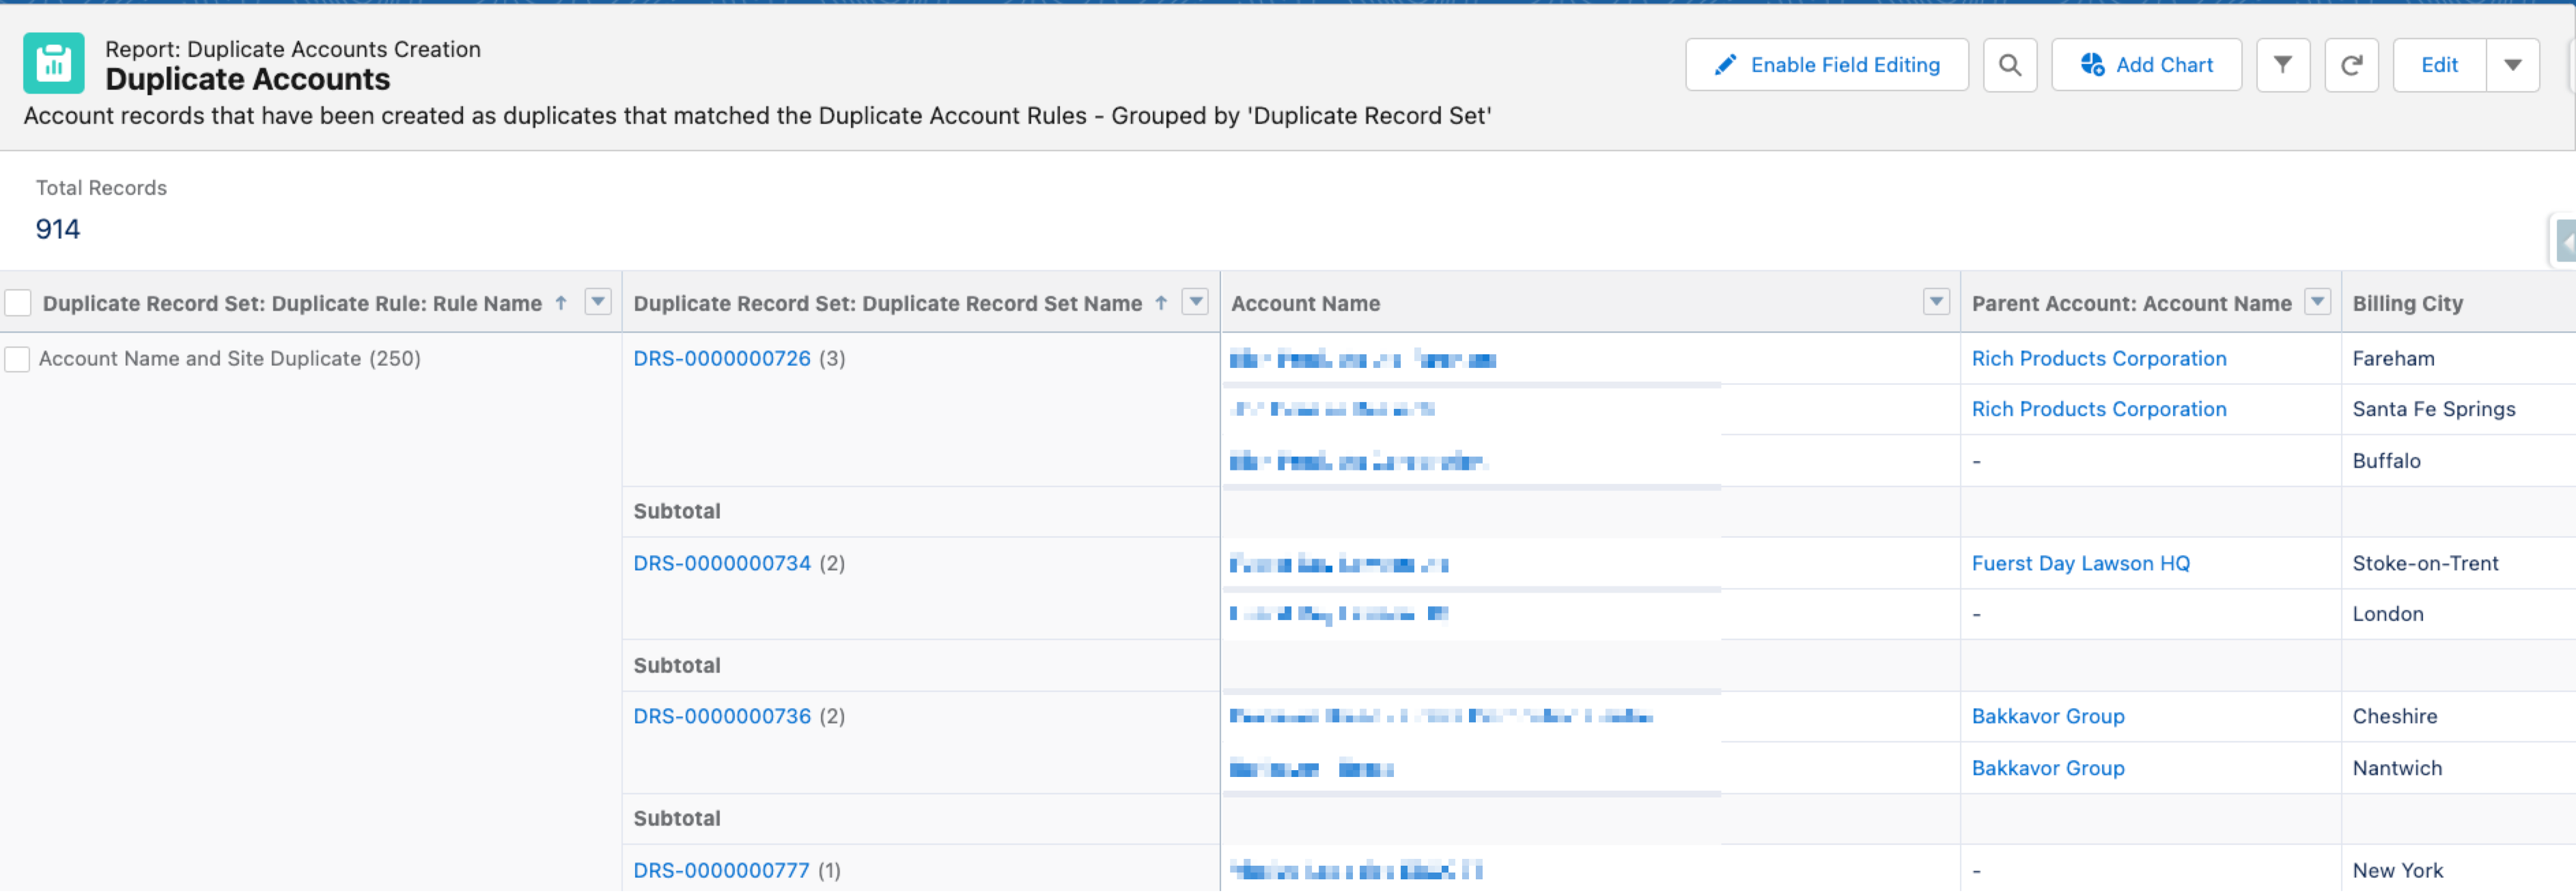
Task: Select the Santa Fe Springs cell
Action: click(2458, 410)
